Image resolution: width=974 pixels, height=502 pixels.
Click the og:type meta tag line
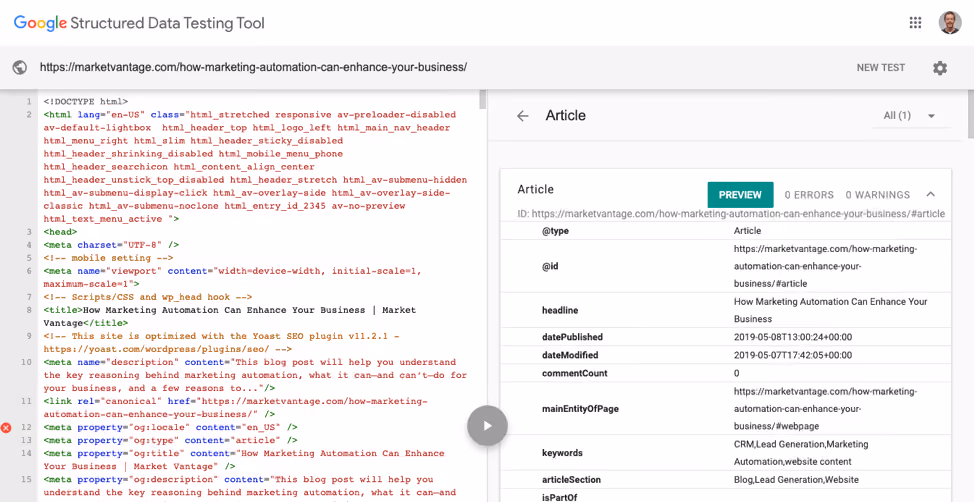tap(170, 440)
